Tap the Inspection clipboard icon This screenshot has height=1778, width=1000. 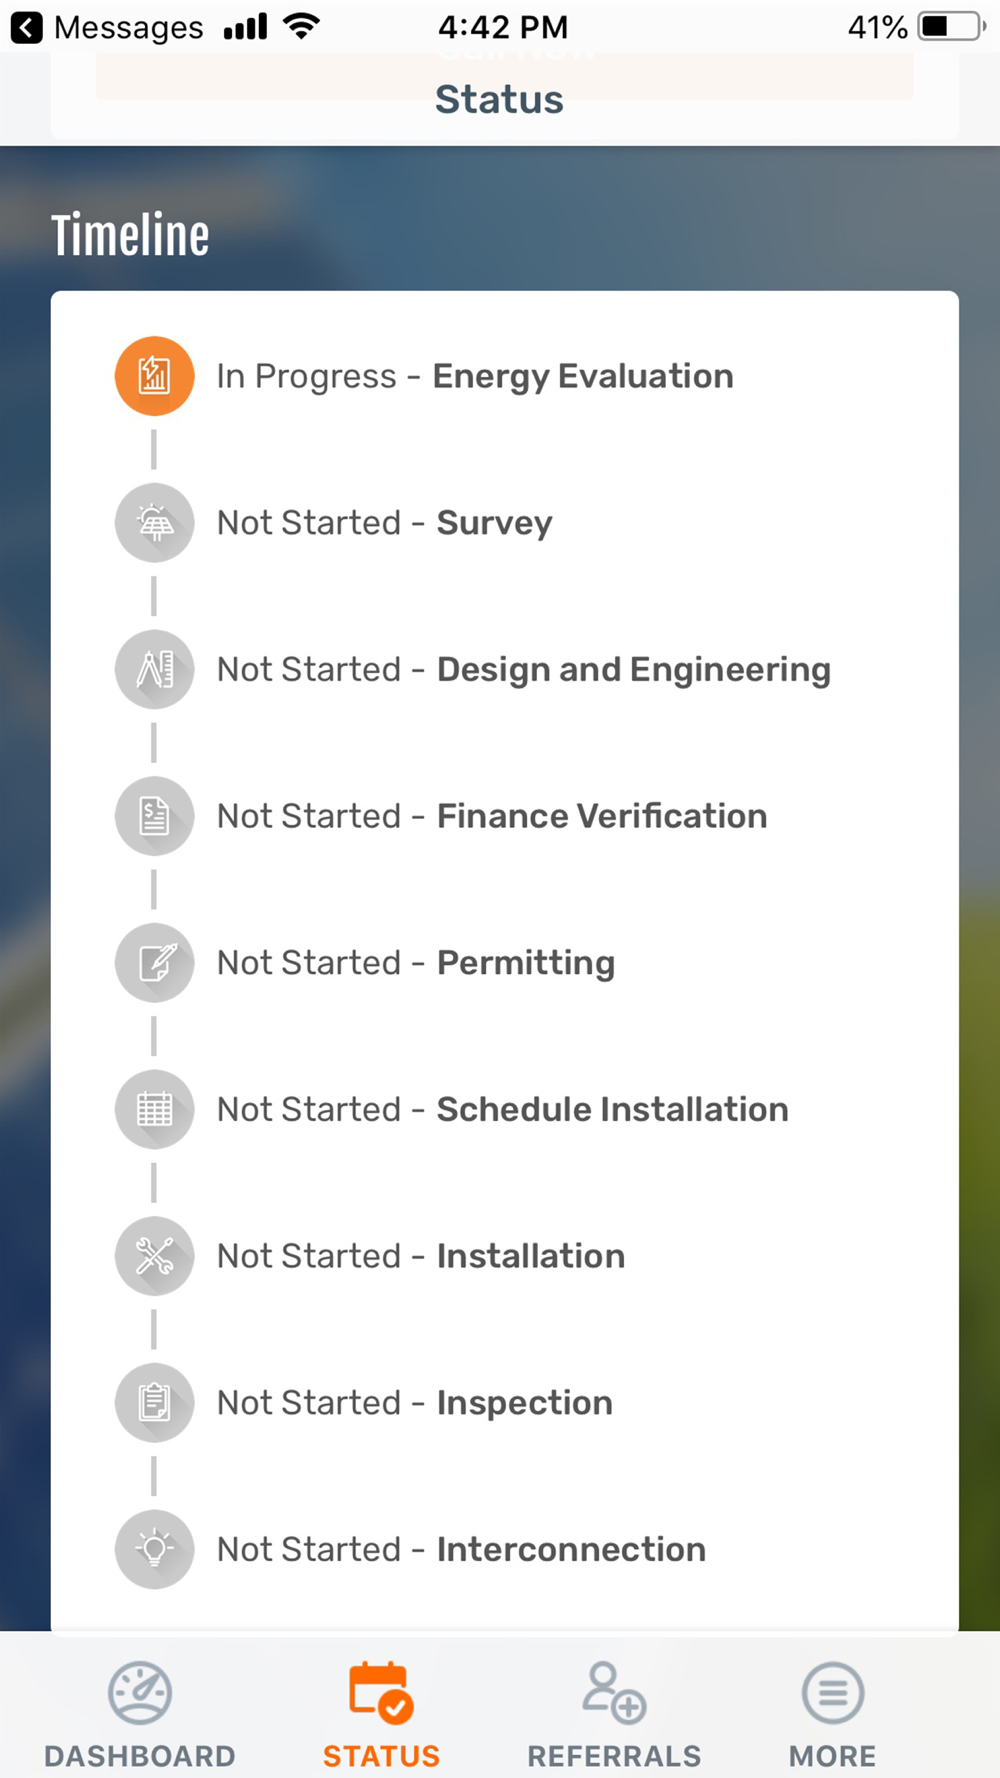pos(154,1402)
